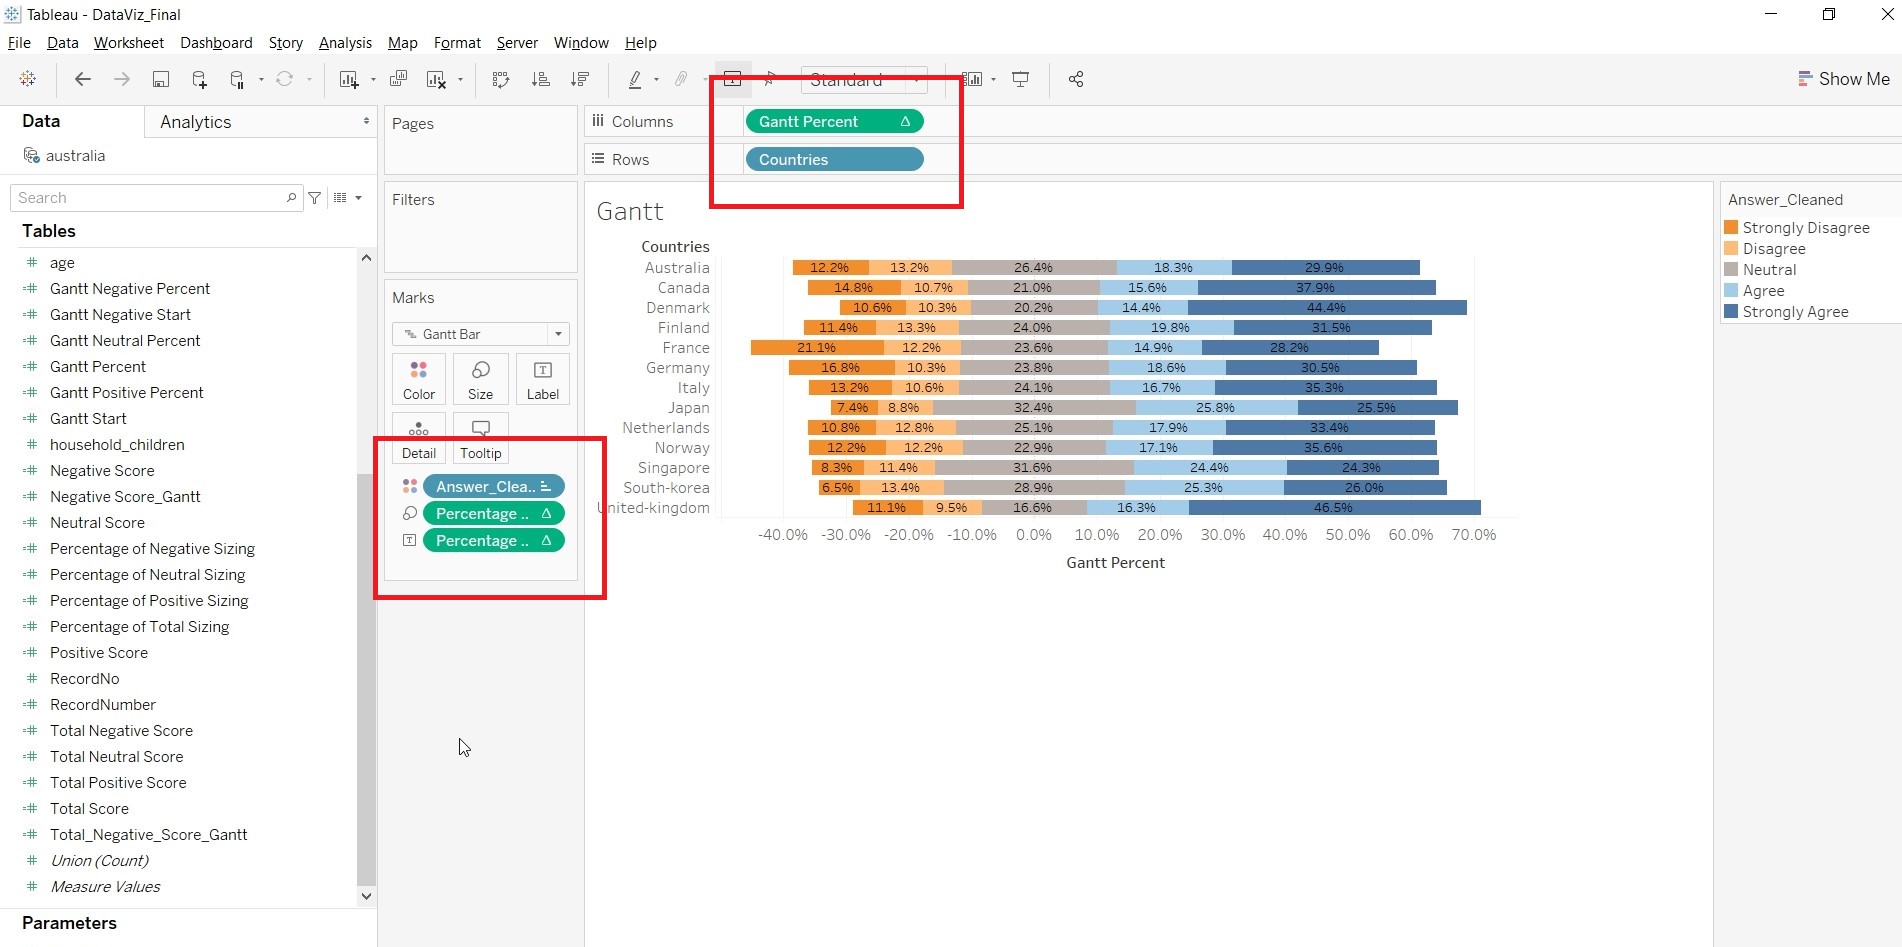
Task: Sort ascending using the toolbar icon
Action: click(540, 79)
